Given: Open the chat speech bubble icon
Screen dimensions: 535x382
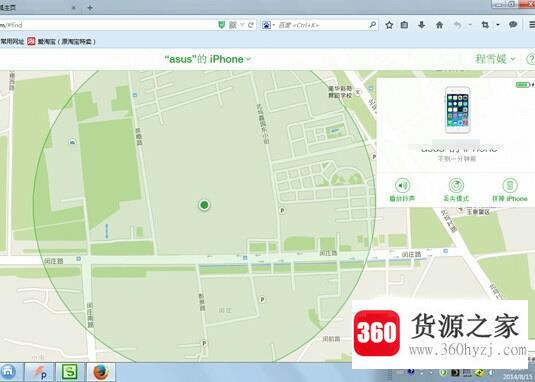Looking at the screenshot, I should [513, 25].
